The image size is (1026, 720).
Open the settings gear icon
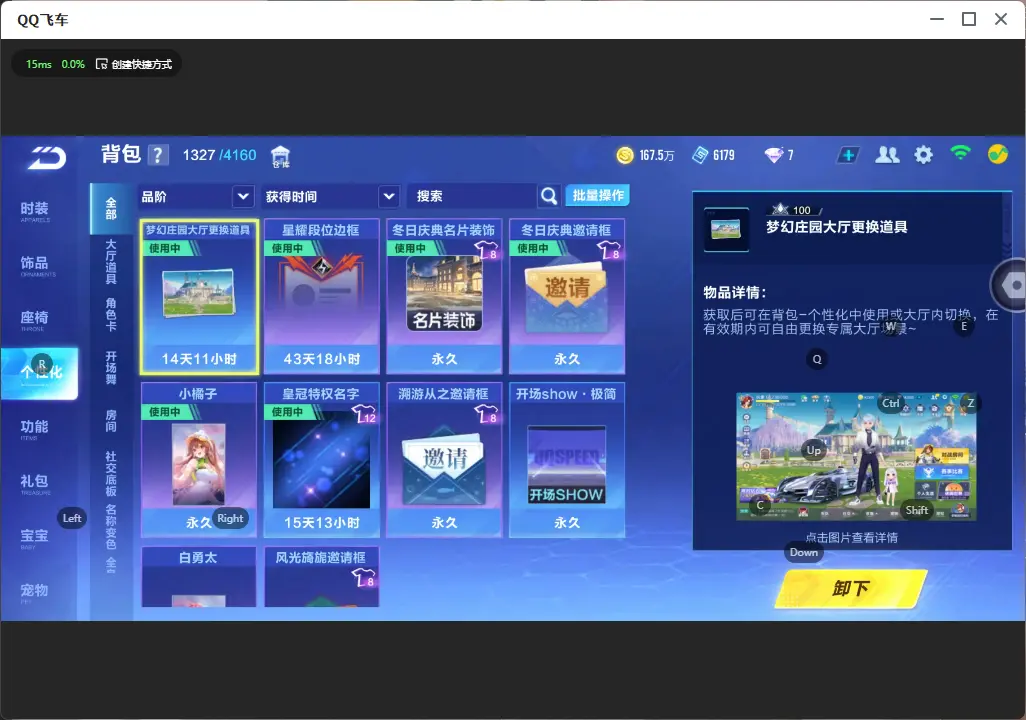923,155
